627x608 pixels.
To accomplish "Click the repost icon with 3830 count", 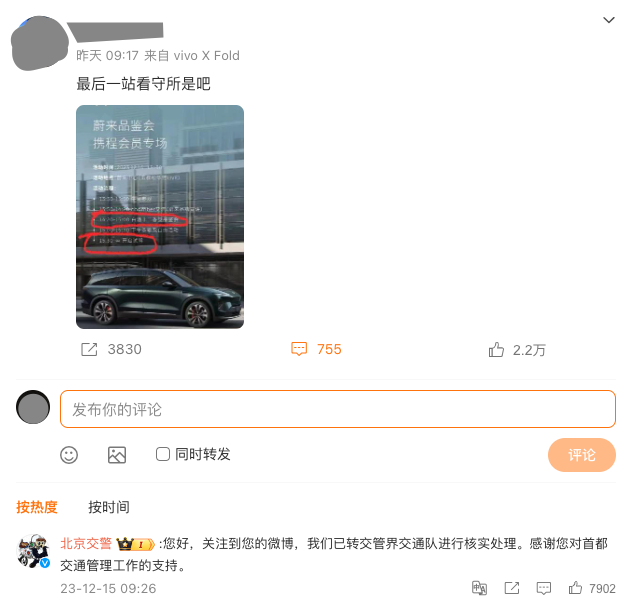I will click(x=89, y=349).
